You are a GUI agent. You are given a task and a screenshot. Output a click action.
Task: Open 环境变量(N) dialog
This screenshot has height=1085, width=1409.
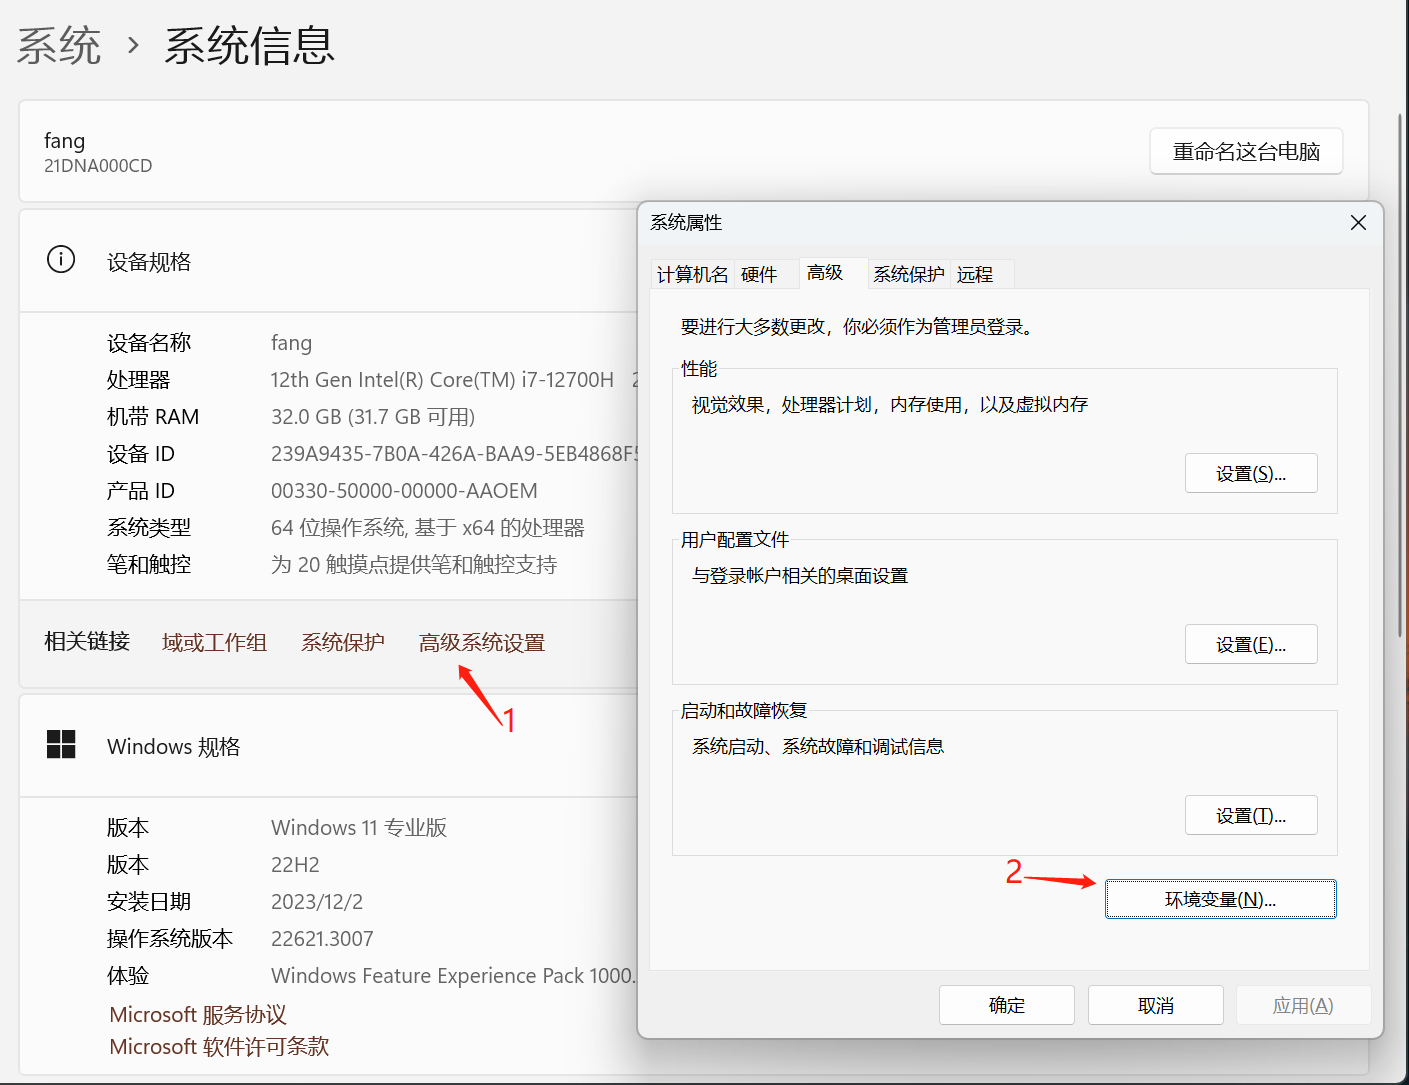tap(1220, 899)
